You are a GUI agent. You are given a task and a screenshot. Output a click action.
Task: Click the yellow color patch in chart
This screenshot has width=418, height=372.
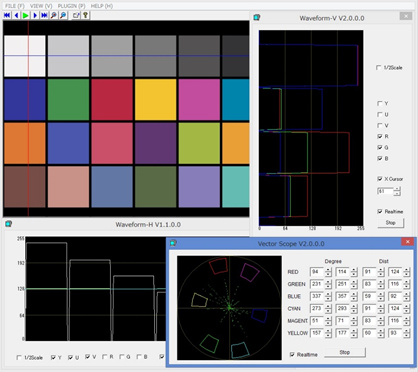click(156, 99)
